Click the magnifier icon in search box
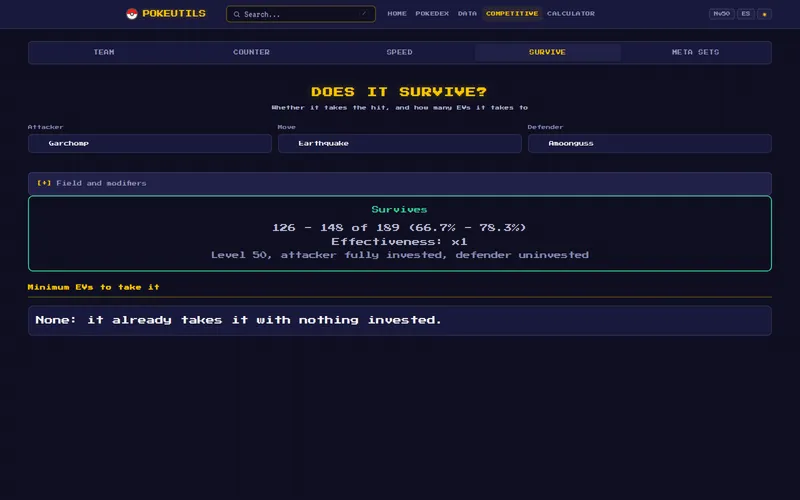This screenshot has width=800, height=500. [x=237, y=14]
